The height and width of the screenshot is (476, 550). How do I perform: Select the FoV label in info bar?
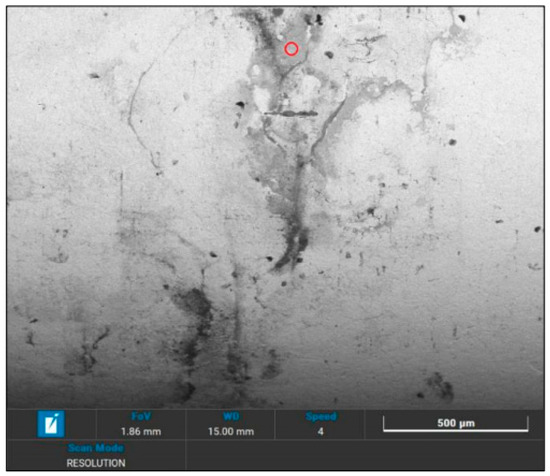[141, 416]
